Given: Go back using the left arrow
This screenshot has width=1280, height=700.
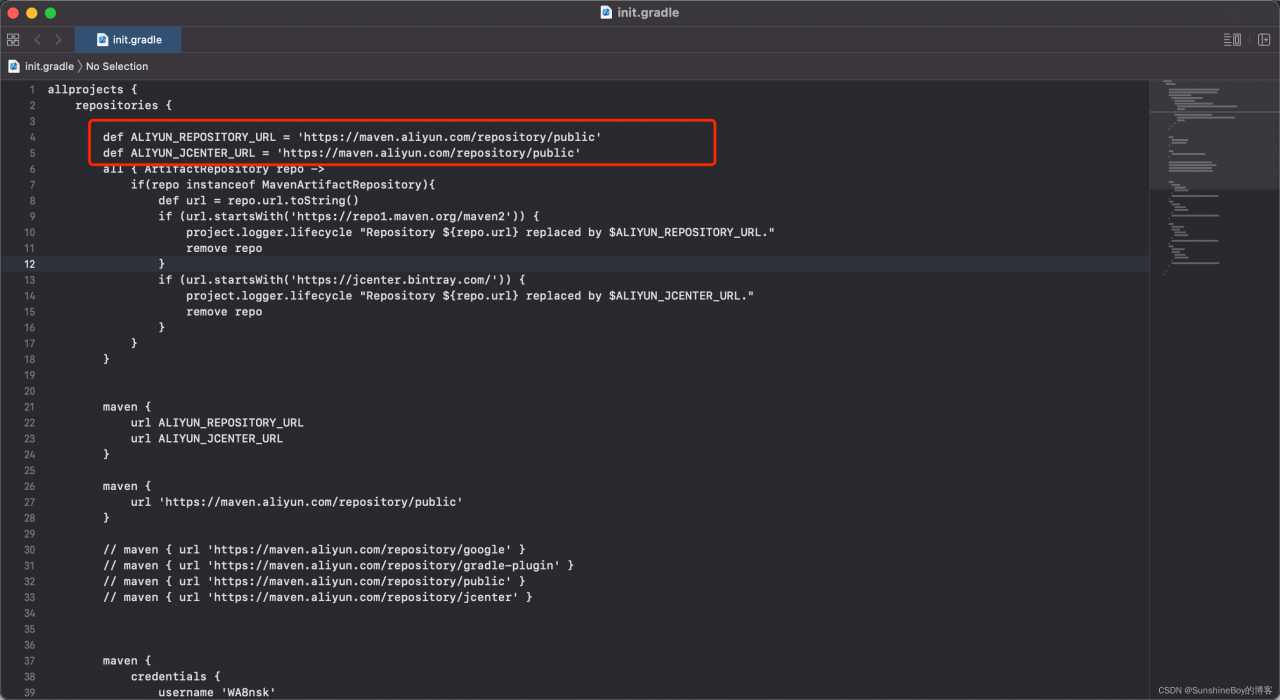Looking at the screenshot, I should pyautogui.click(x=37, y=40).
